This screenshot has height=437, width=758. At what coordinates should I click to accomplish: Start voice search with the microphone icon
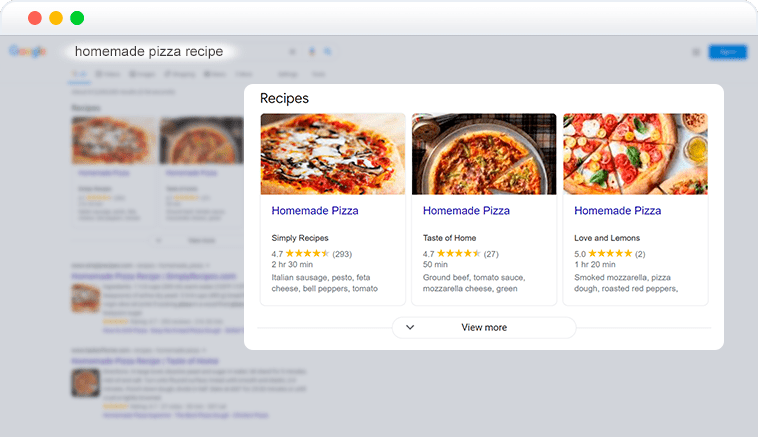312,51
